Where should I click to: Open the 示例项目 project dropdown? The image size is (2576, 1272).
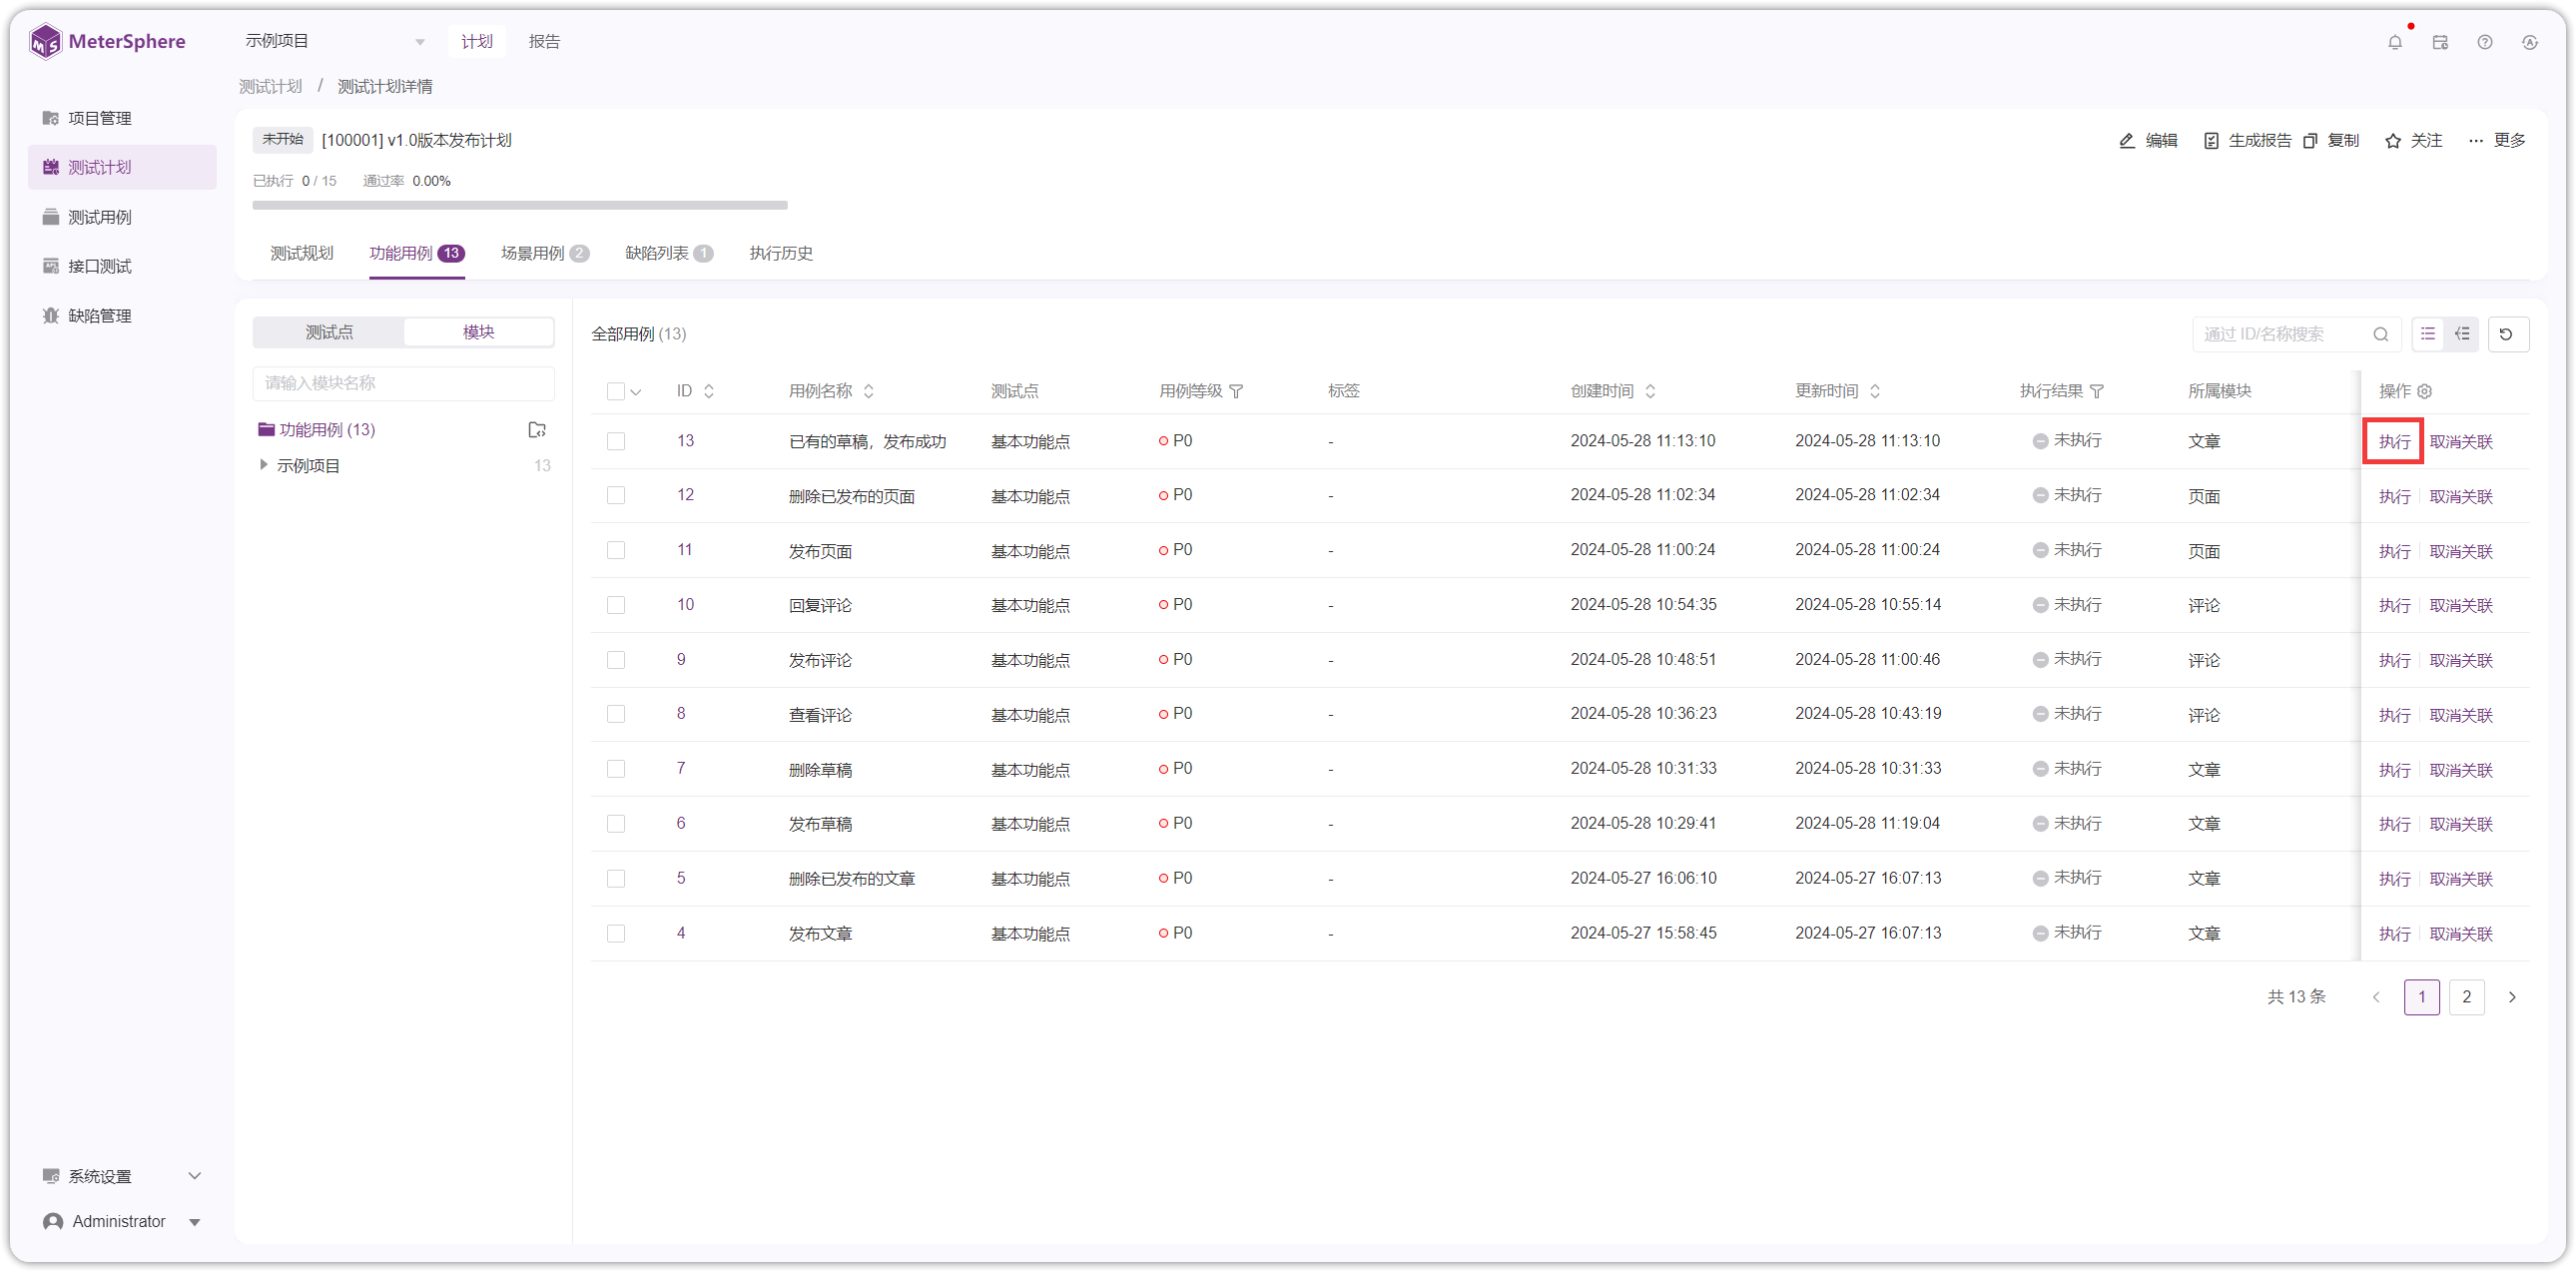pyautogui.click(x=335, y=41)
